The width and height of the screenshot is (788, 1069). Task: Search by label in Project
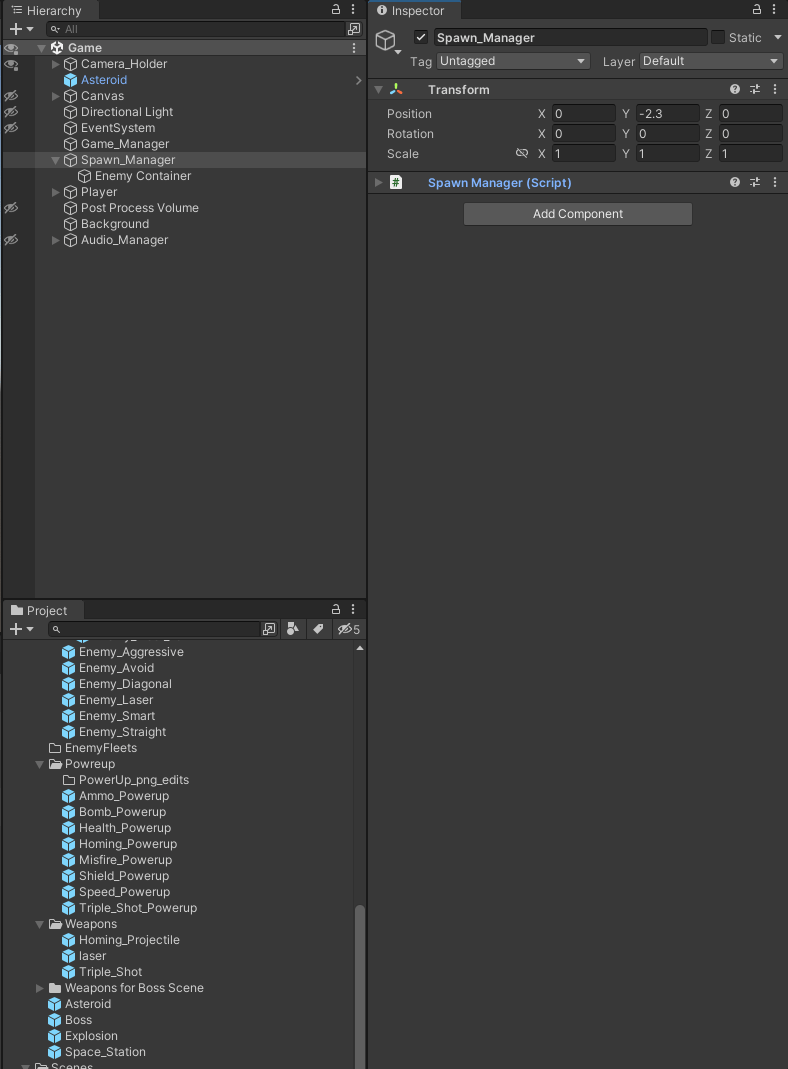(x=318, y=629)
